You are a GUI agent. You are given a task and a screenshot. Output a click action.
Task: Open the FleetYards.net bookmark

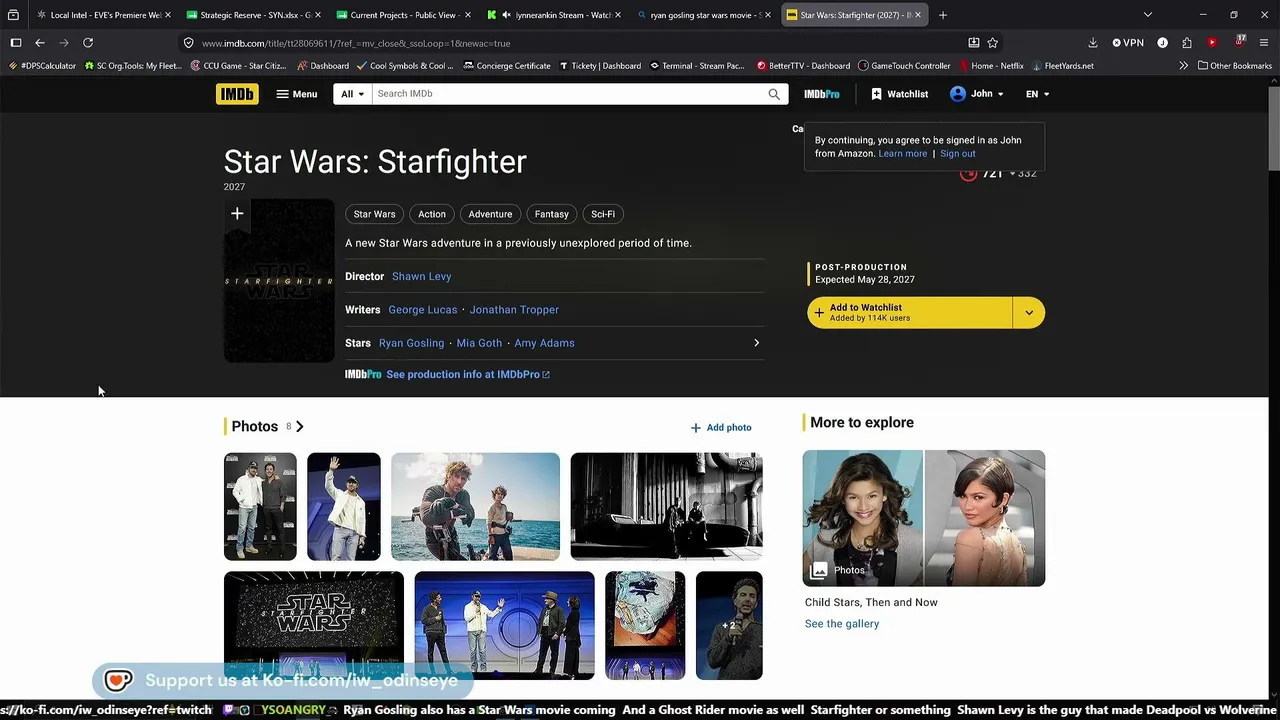point(1062,66)
